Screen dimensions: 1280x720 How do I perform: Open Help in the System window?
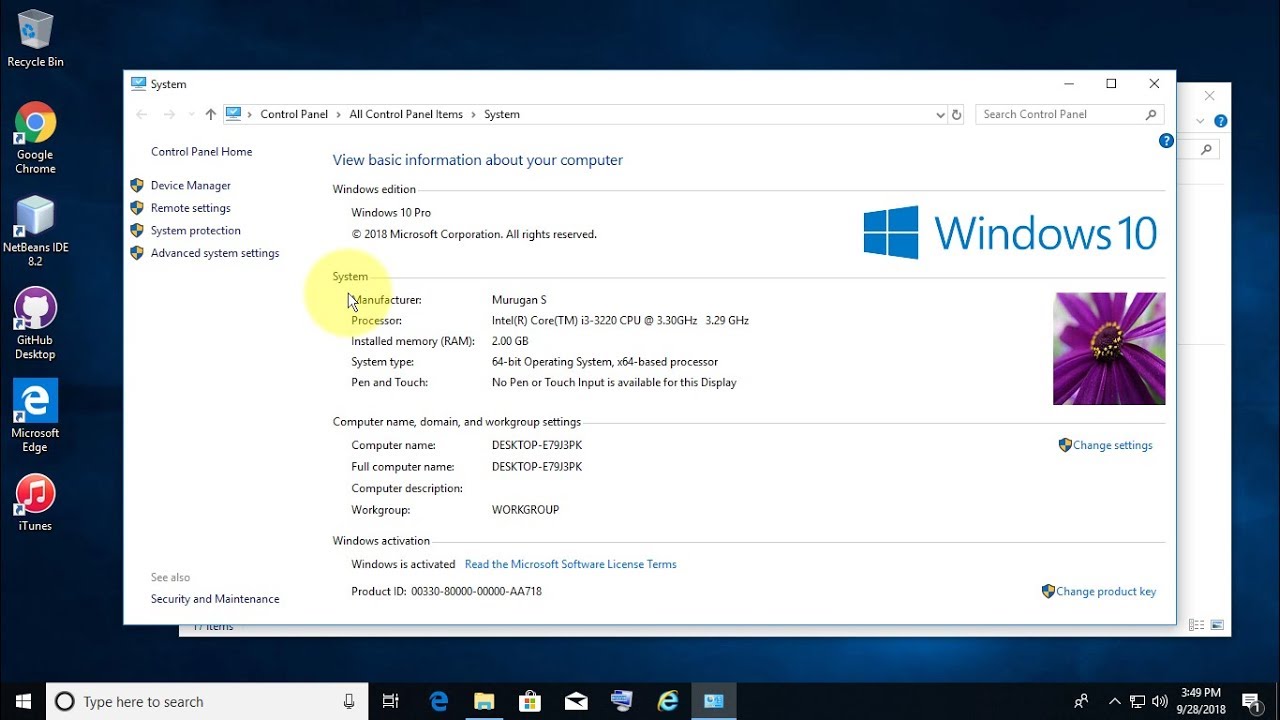coord(1166,141)
